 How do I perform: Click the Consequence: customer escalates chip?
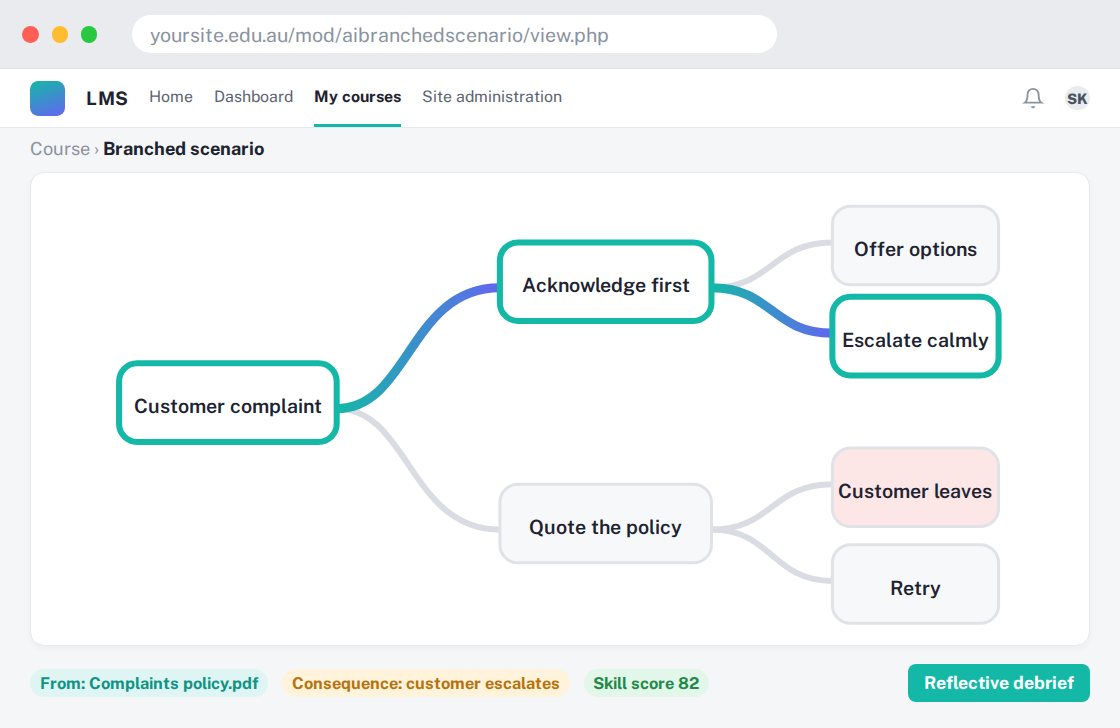426,683
